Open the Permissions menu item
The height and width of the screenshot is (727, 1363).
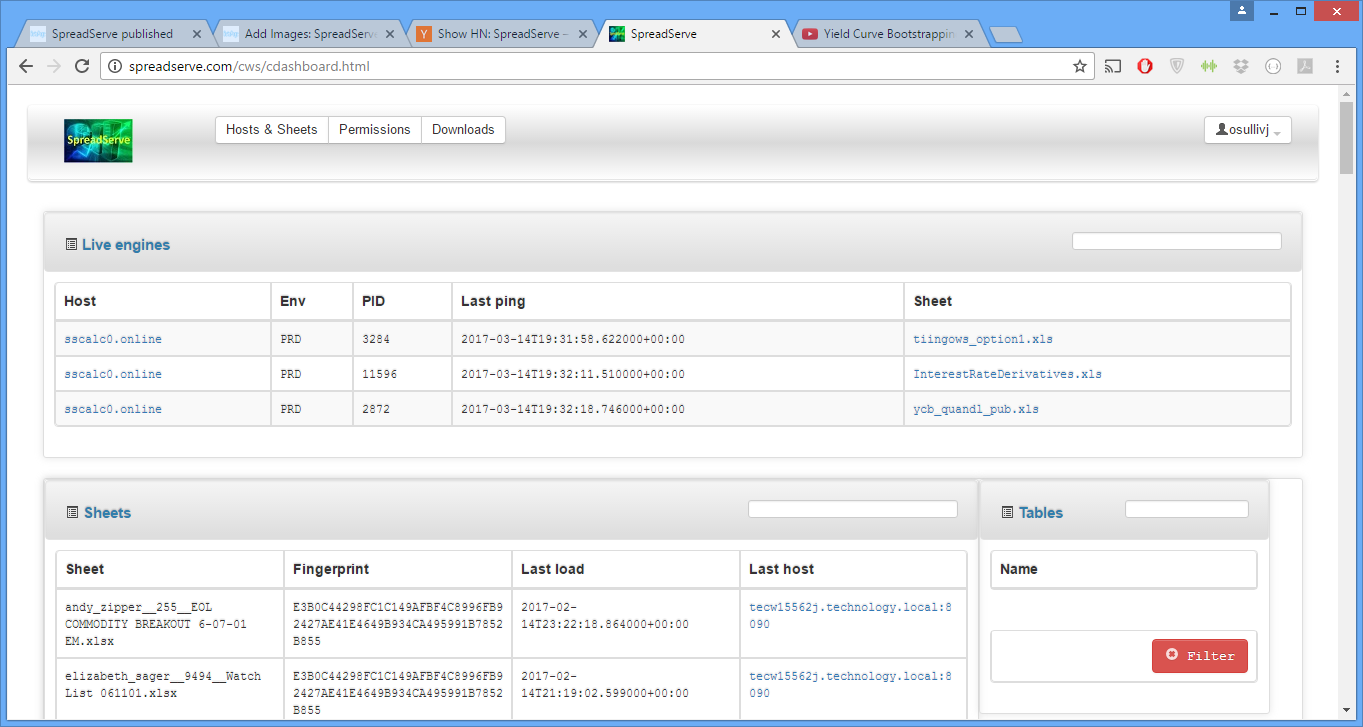pyautogui.click(x=374, y=130)
